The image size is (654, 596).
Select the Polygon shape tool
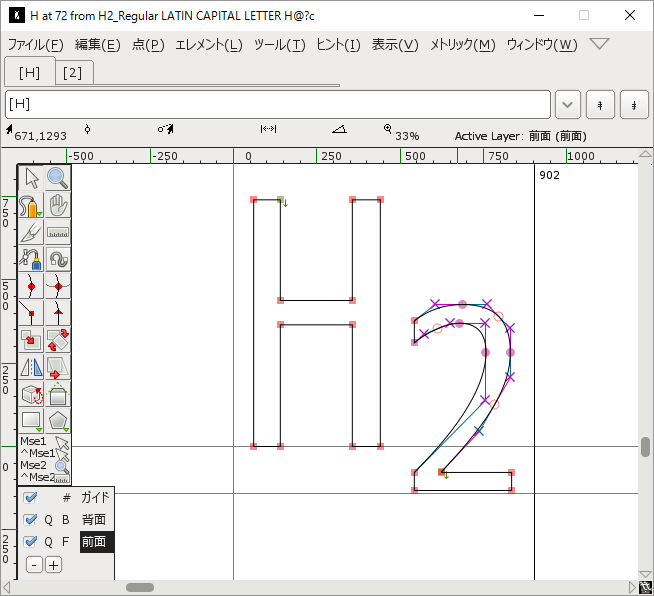pos(58,421)
